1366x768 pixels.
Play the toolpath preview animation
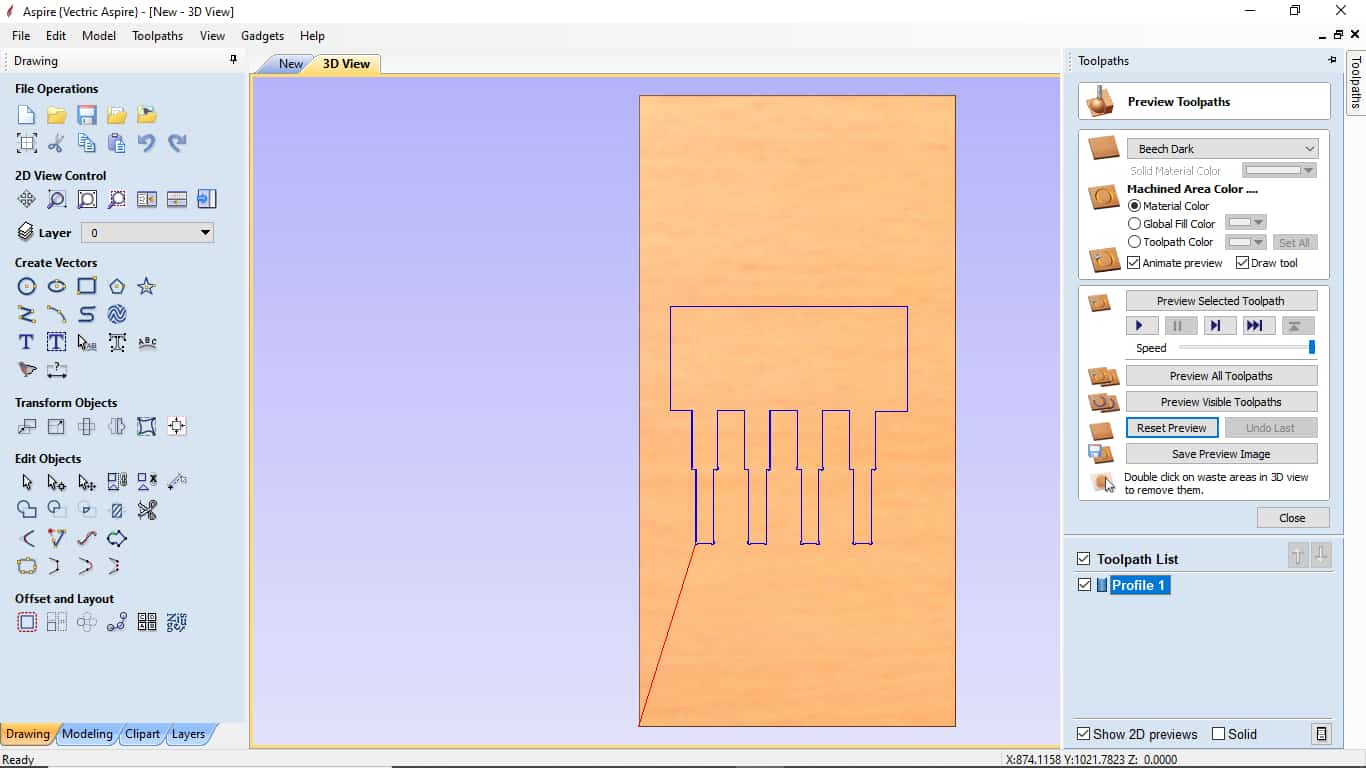tap(1142, 325)
